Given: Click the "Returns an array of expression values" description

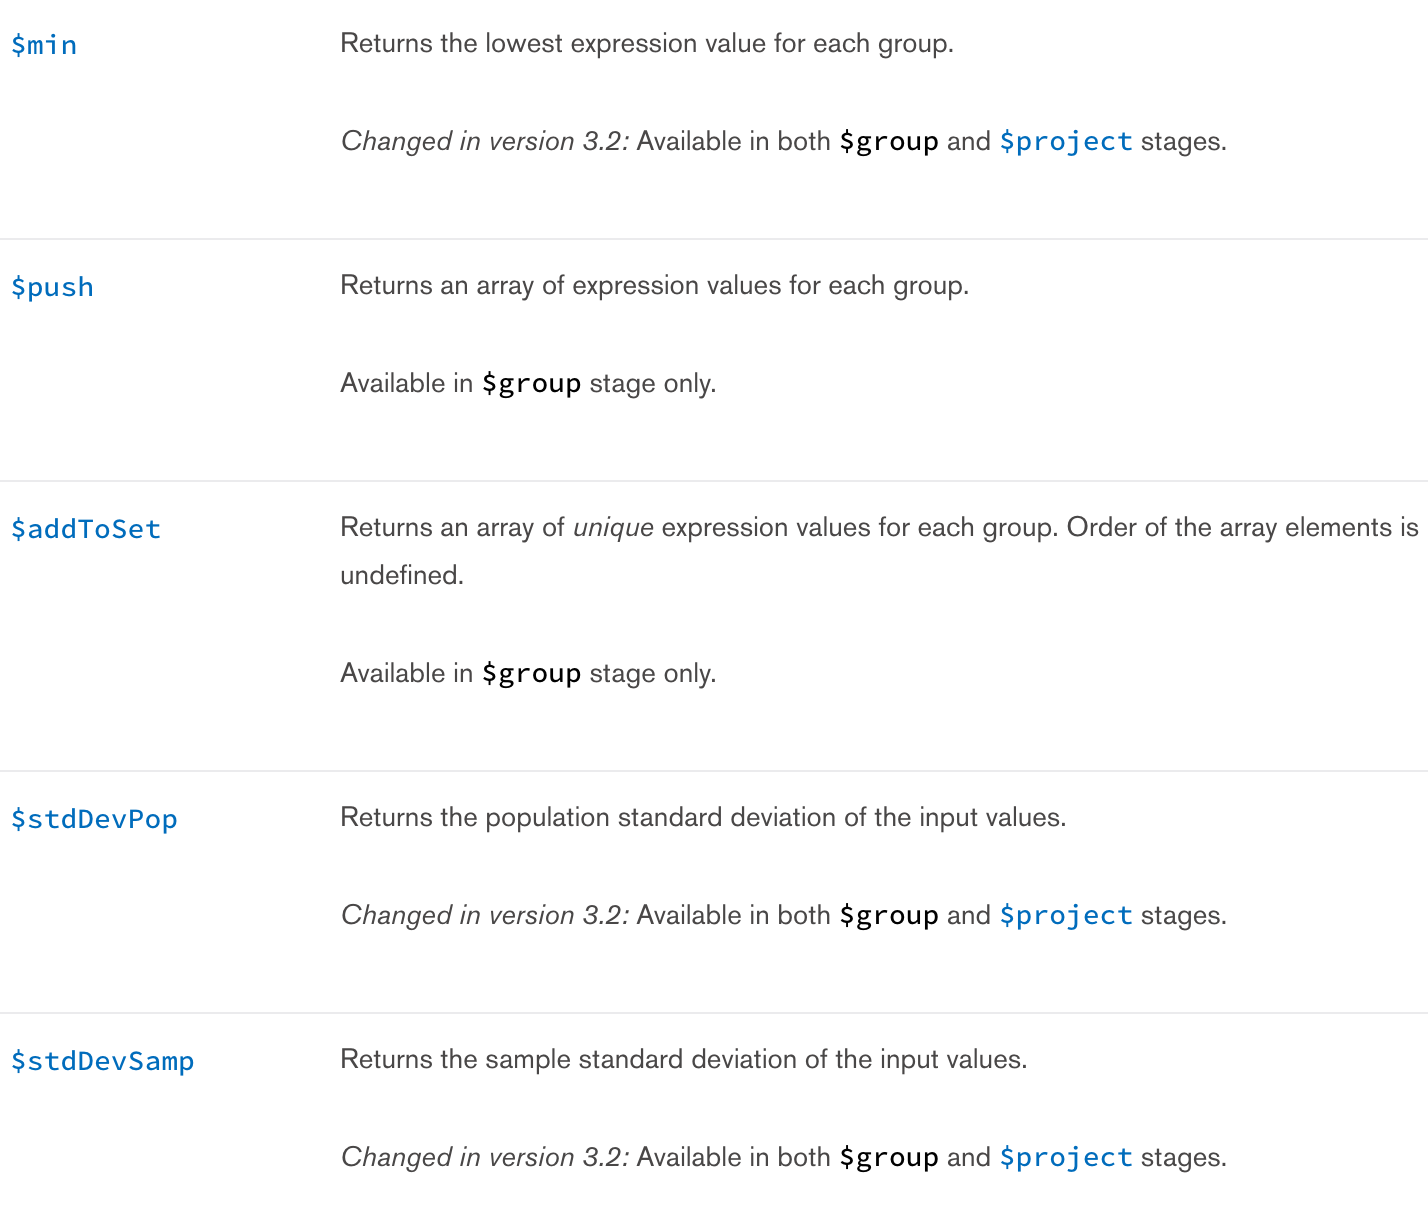Looking at the screenshot, I should 654,286.
